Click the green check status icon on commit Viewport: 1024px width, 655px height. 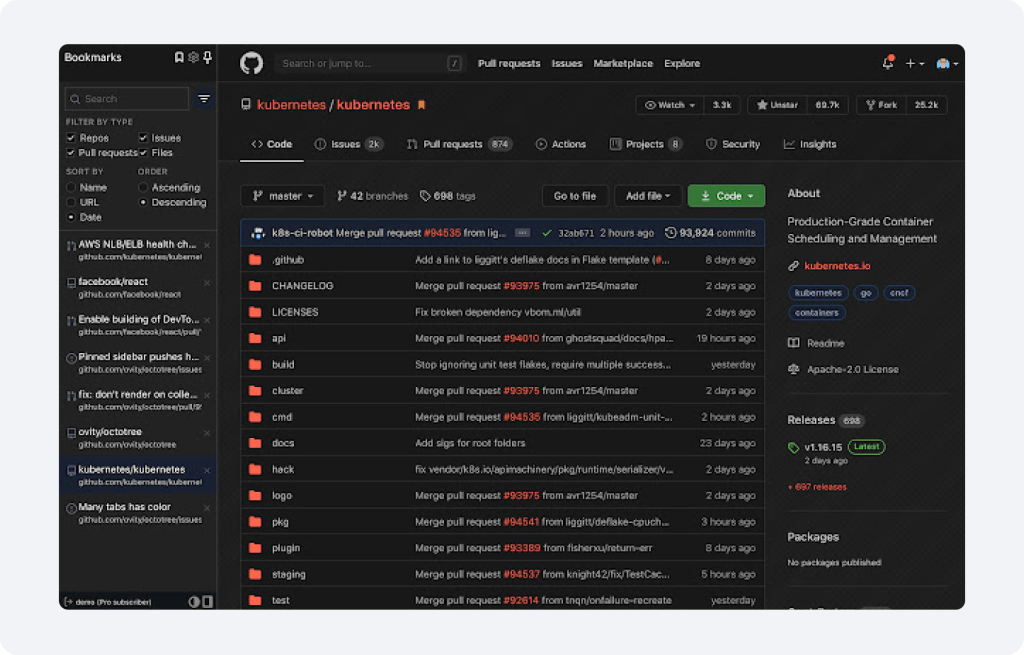(547, 232)
